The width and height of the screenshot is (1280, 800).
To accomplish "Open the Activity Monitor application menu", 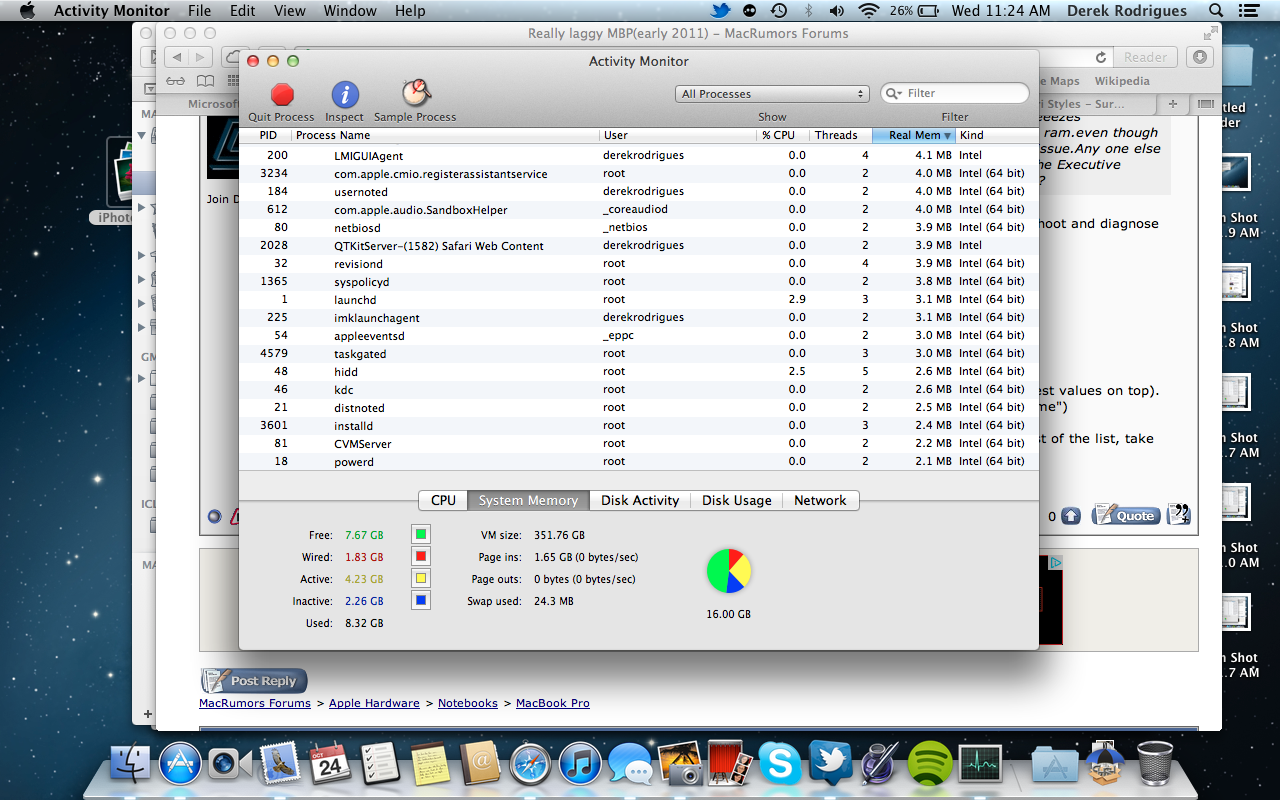I will [x=111, y=11].
